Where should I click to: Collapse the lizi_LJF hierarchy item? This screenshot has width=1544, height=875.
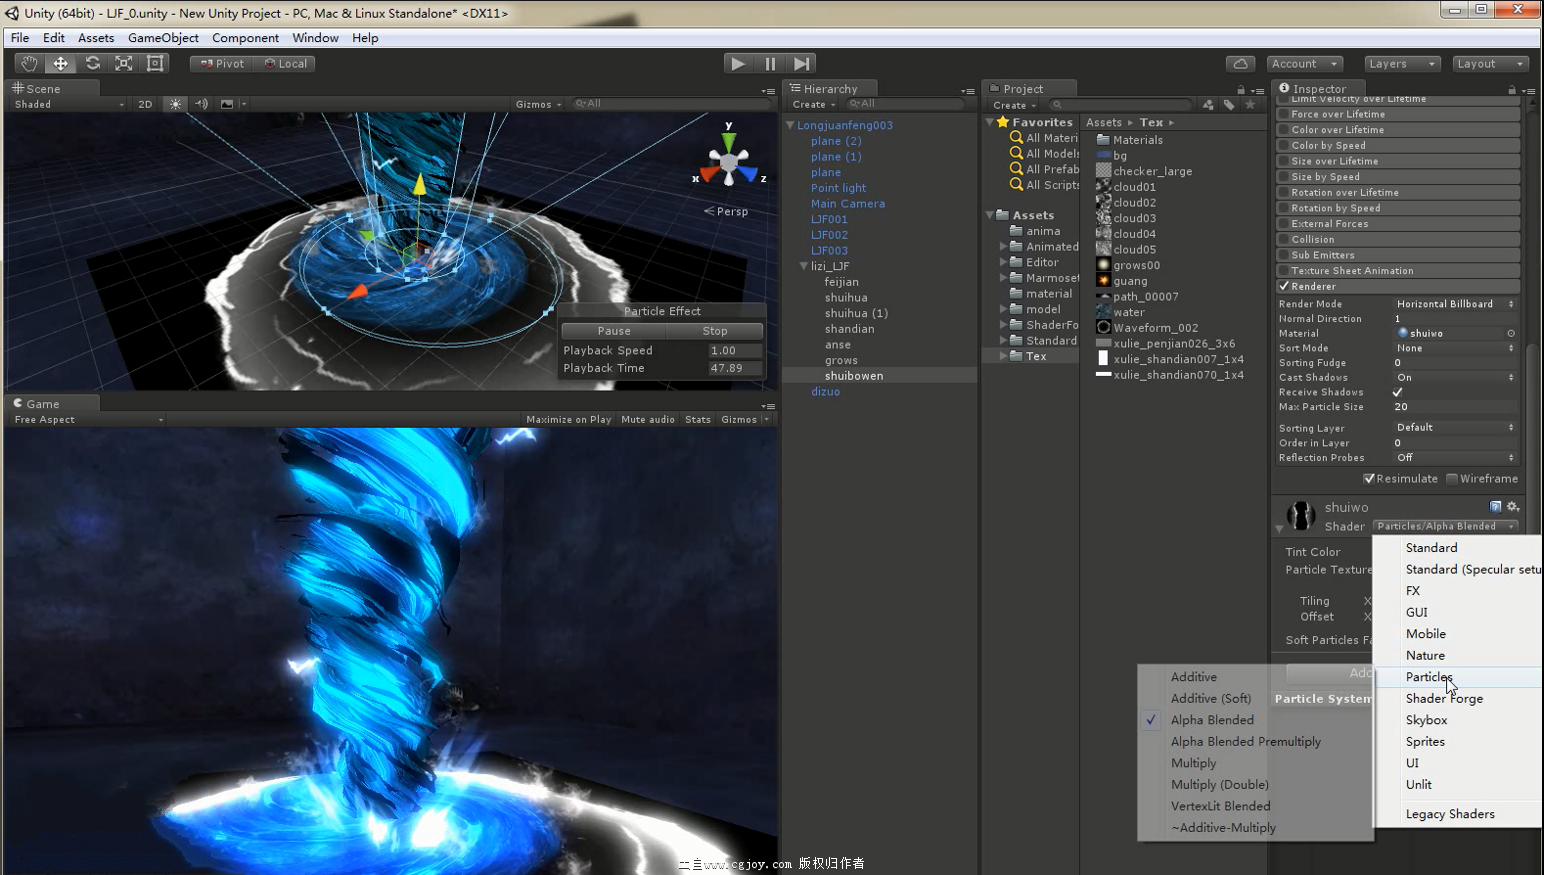803,266
